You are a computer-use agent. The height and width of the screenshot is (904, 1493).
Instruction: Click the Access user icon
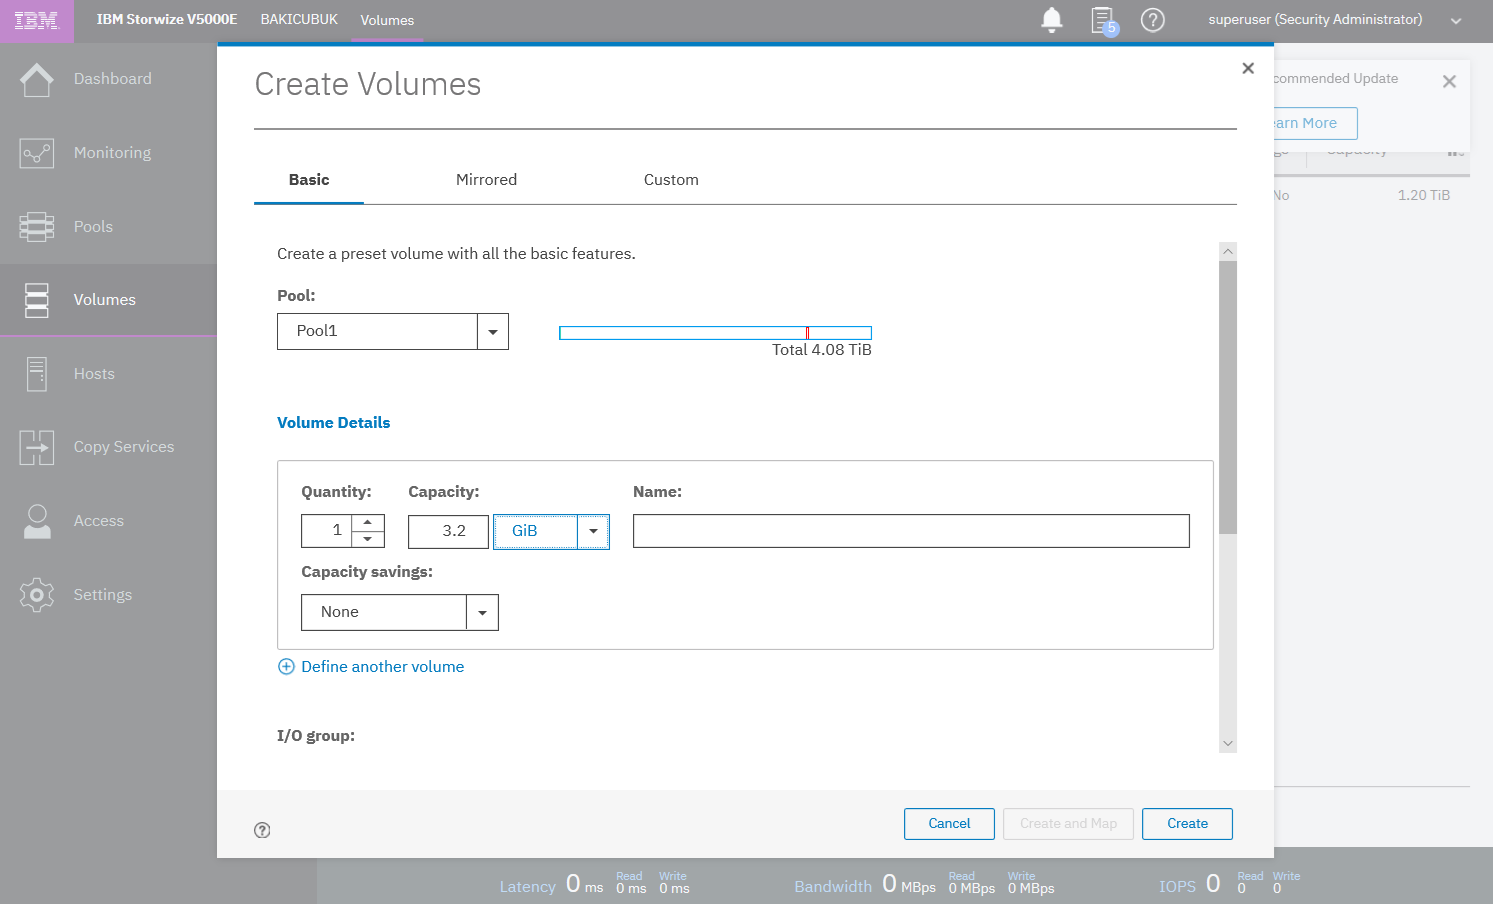(x=37, y=521)
